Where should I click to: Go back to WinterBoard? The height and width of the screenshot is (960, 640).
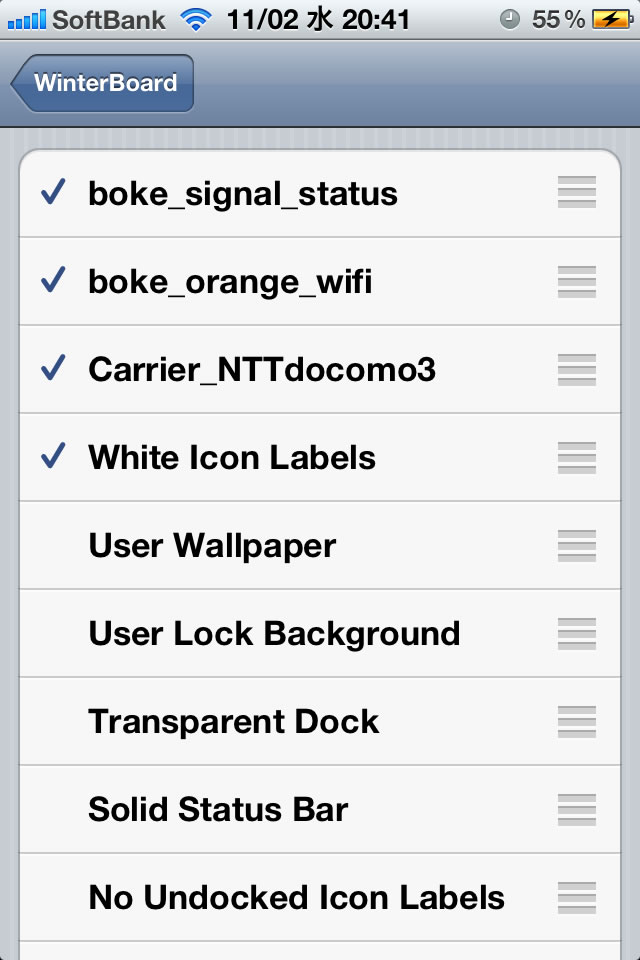coord(102,83)
